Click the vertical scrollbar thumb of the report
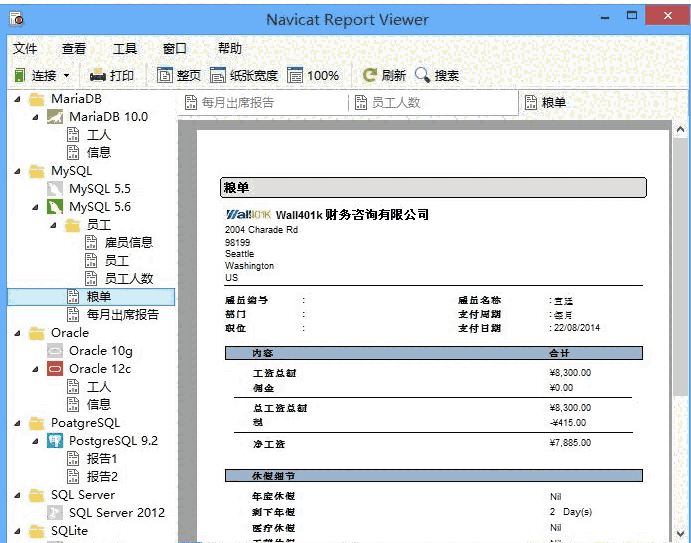 (x=680, y=267)
